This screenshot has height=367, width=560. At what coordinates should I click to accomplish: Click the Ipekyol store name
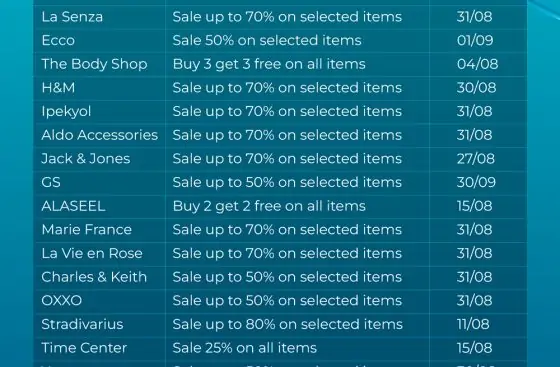tap(66, 112)
